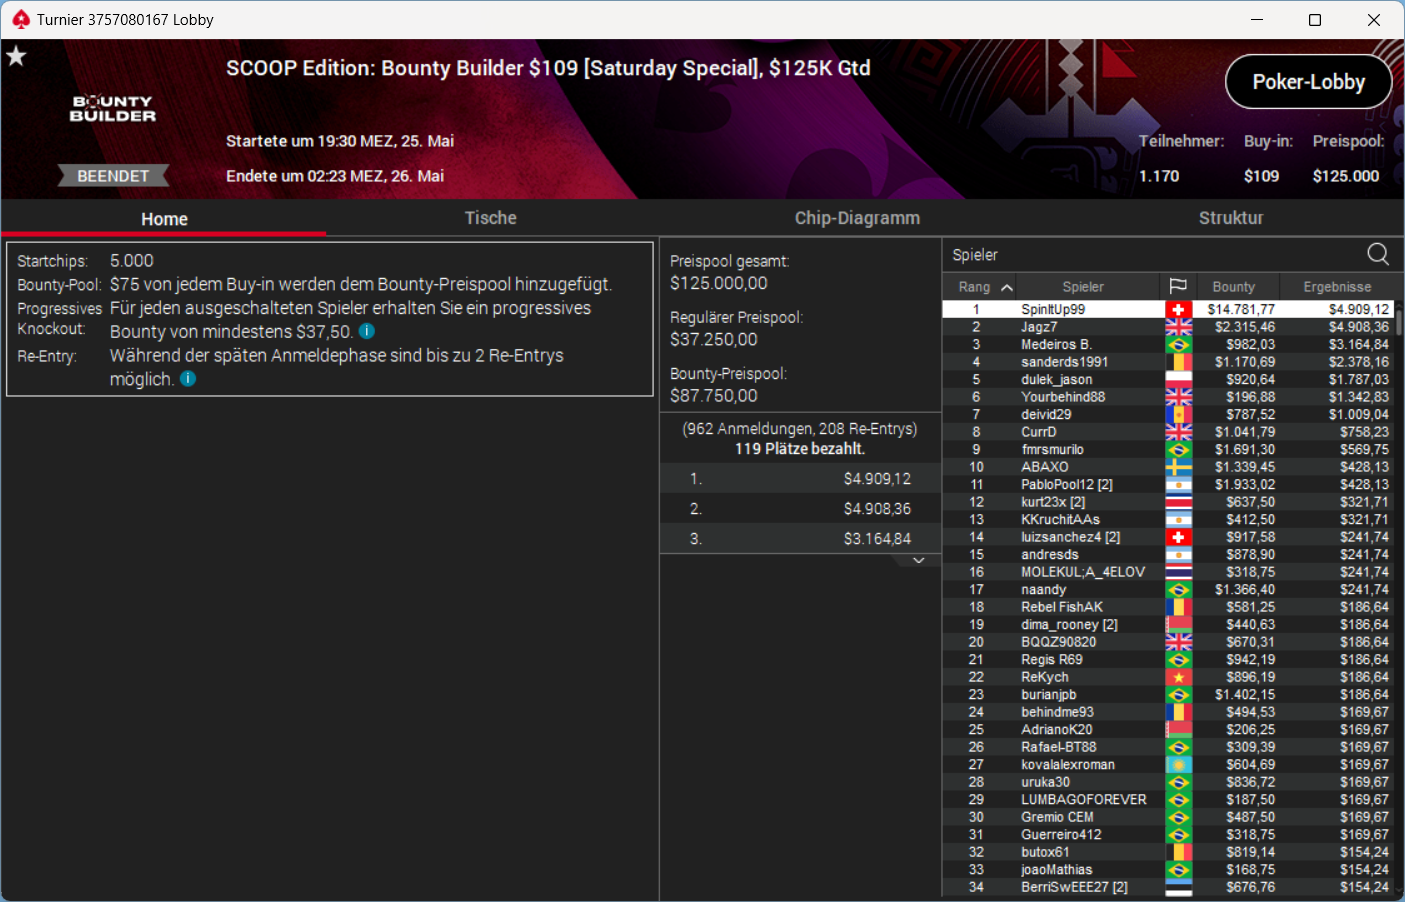
Task: Click the Poker-Lobby button
Action: point(1308,82)
